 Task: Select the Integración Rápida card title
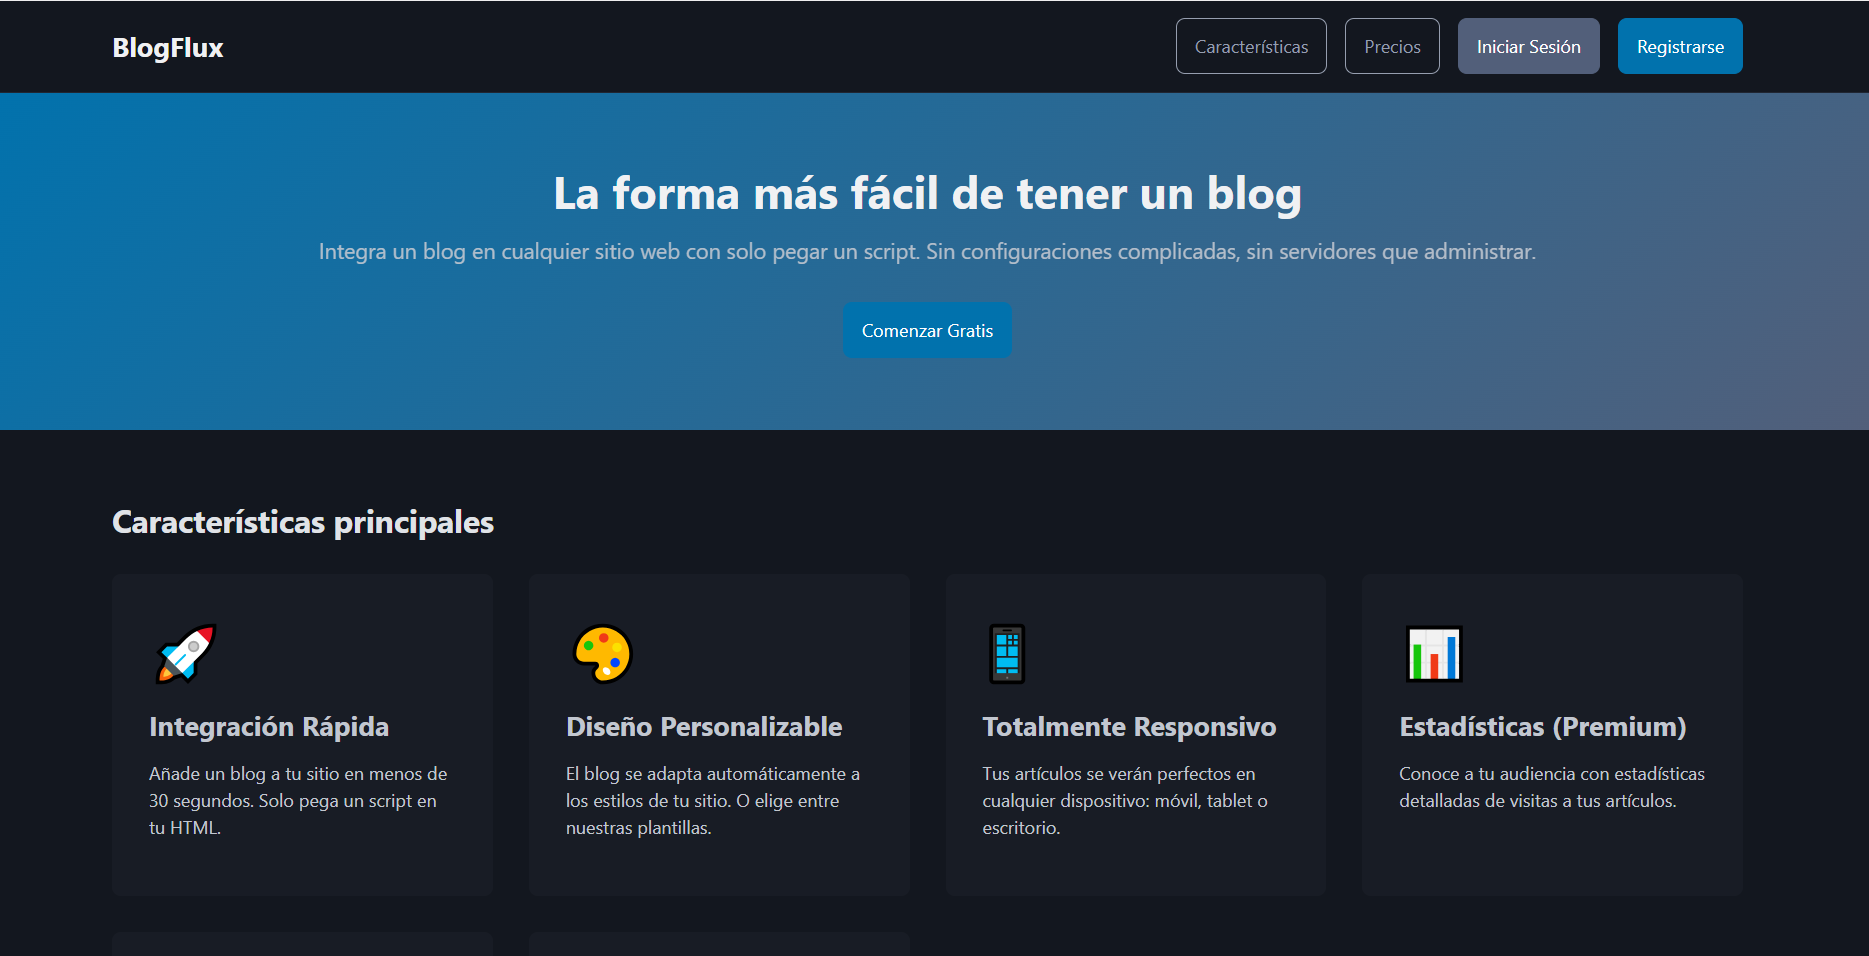click(269, 727)
